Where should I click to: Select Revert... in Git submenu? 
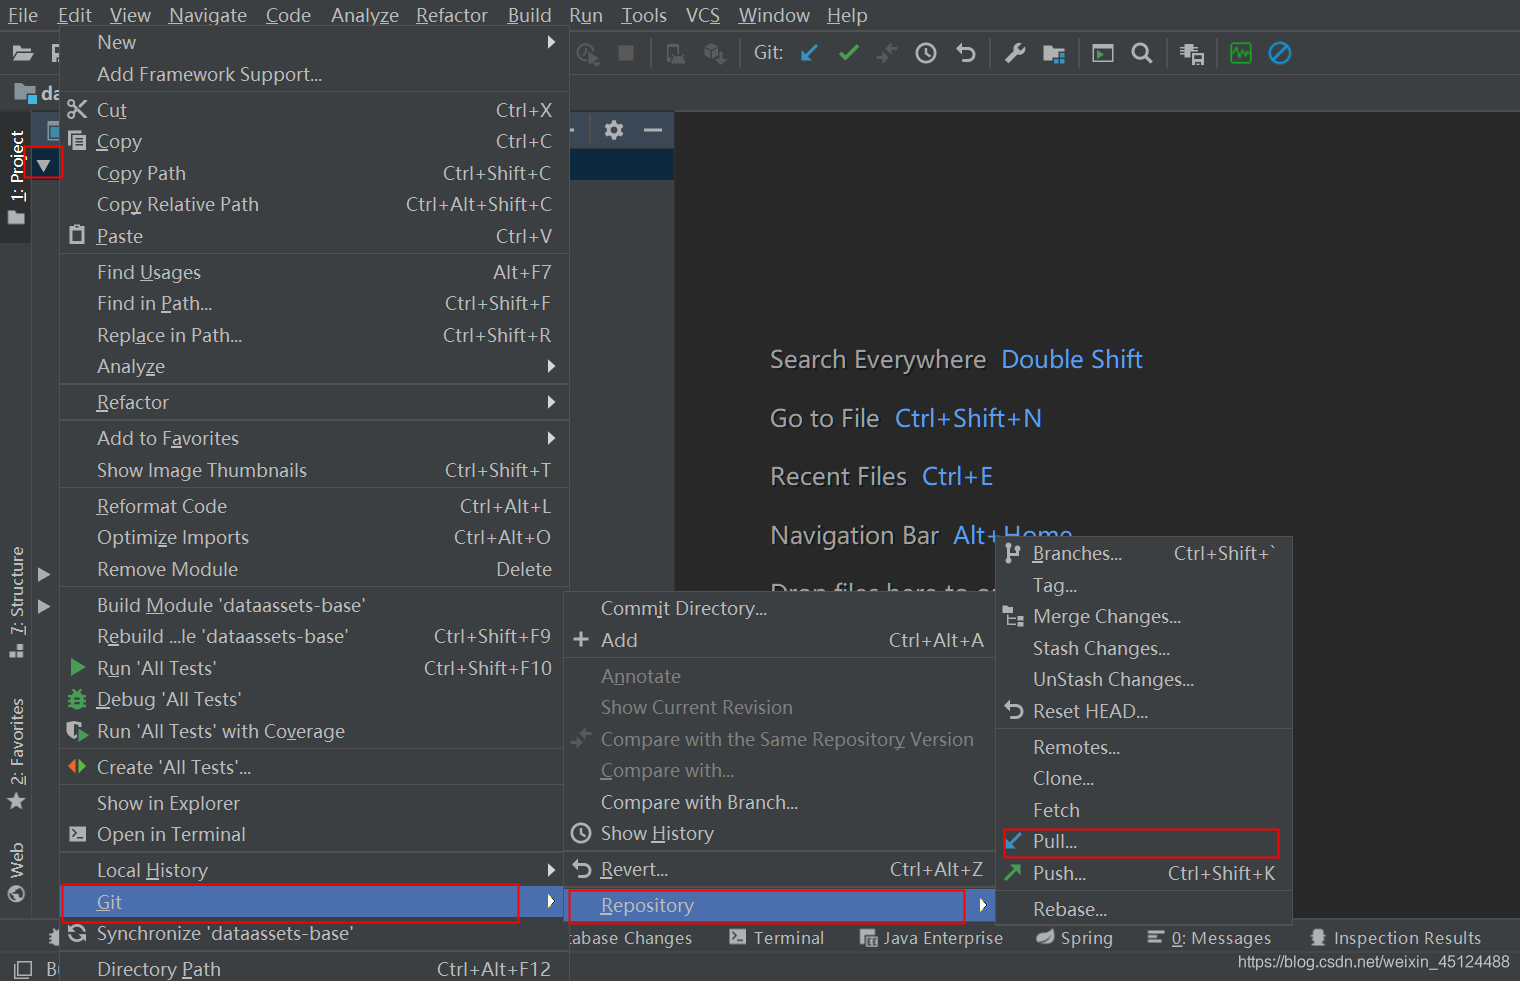[781, 869]
